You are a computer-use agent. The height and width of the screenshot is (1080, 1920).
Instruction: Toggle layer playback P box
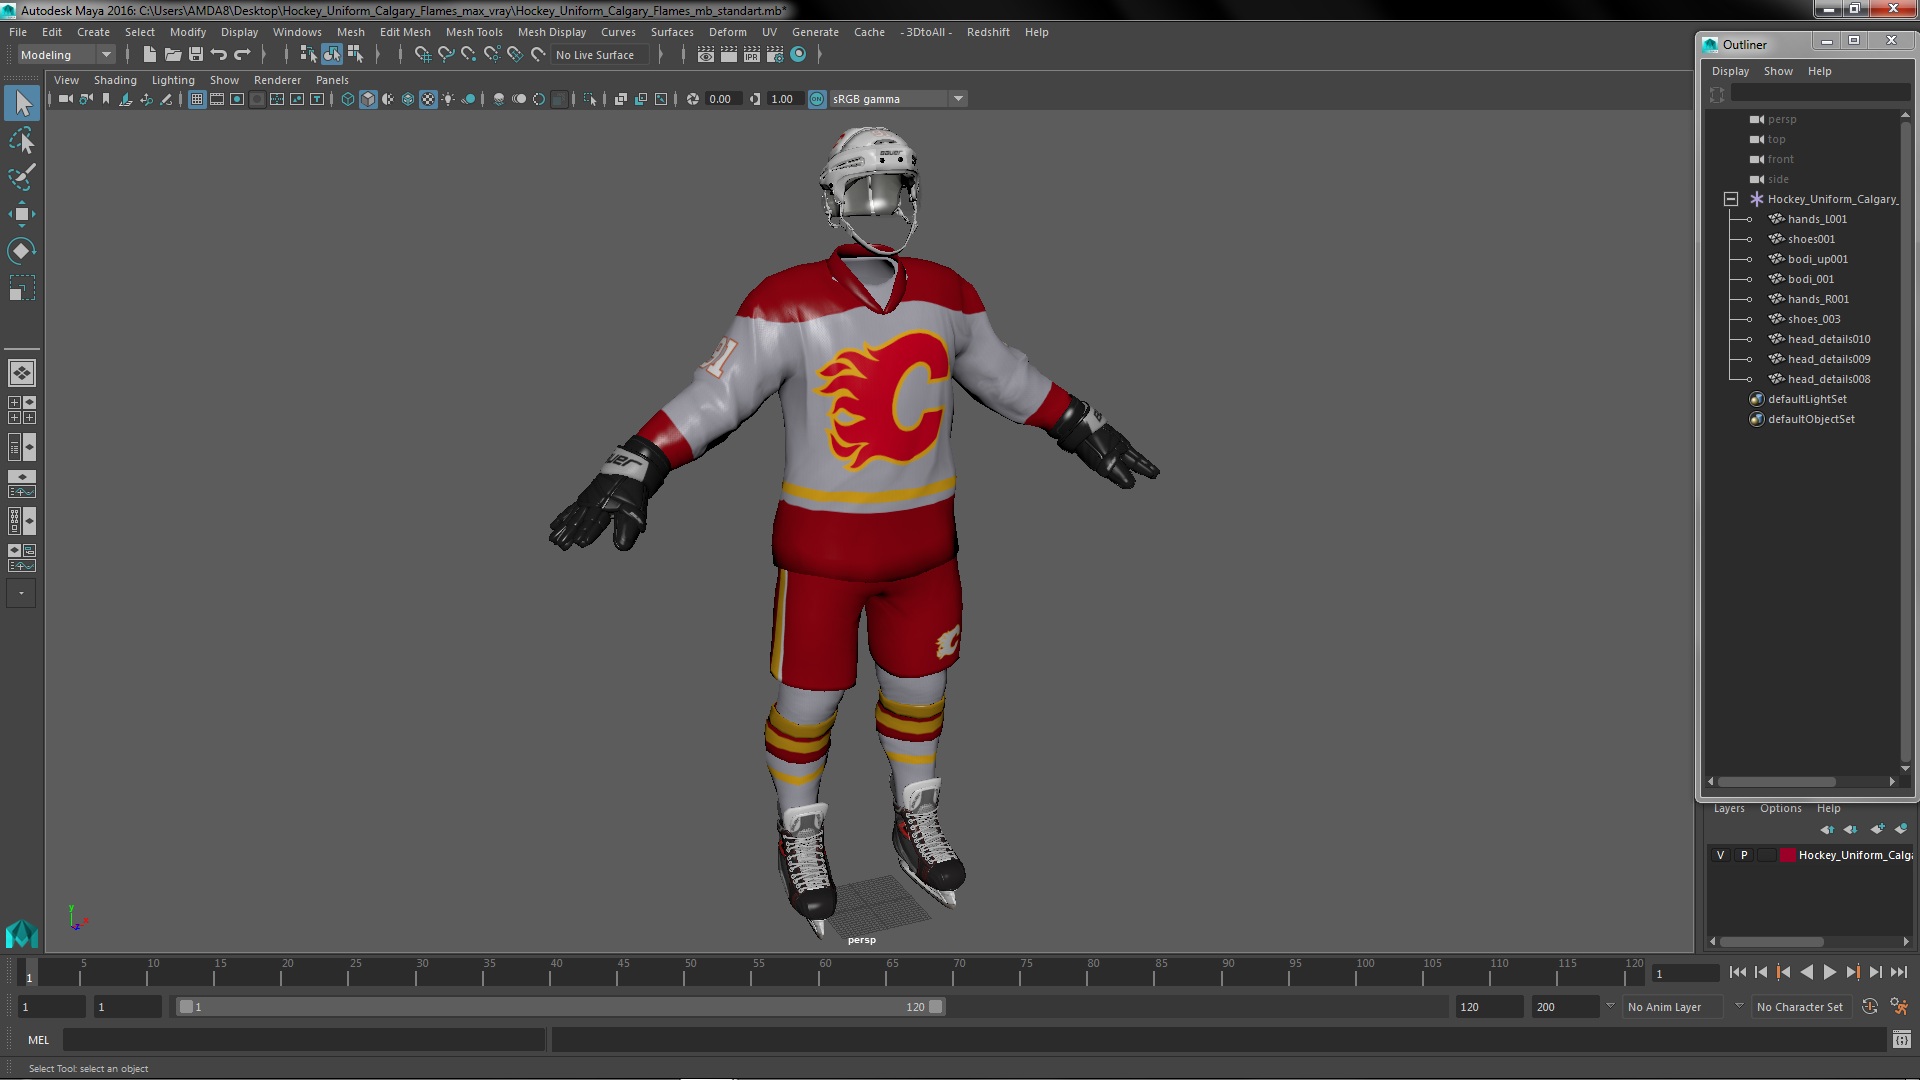pos(1744,855)
